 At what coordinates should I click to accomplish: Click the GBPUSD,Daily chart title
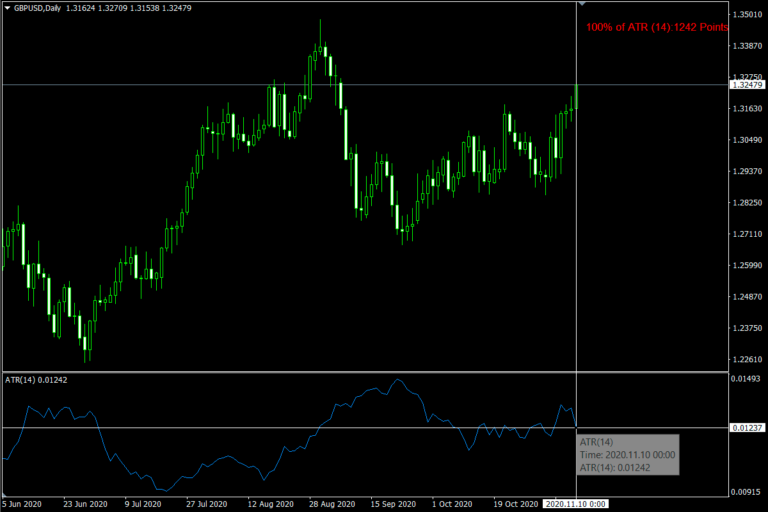pyautogui.click(x=37, y=8)
